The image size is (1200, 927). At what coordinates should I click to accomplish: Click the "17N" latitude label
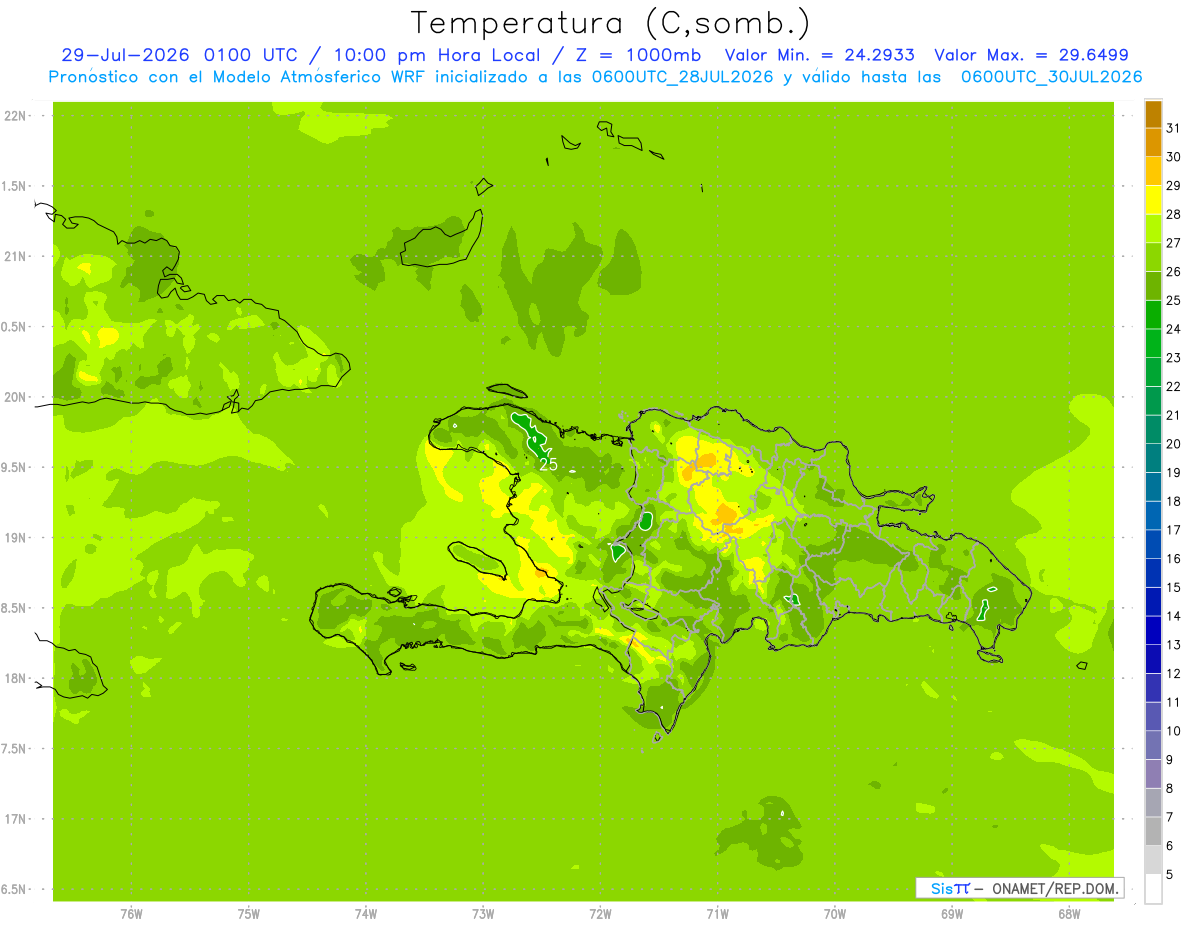[x=15, y=819]
